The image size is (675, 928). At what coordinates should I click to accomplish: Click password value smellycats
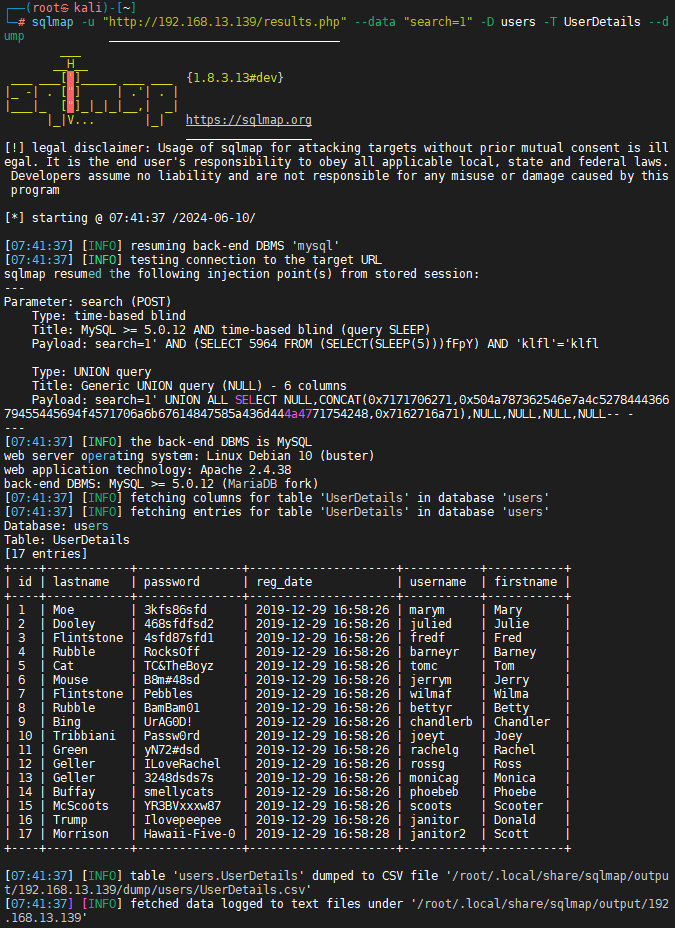coord(179,792)
